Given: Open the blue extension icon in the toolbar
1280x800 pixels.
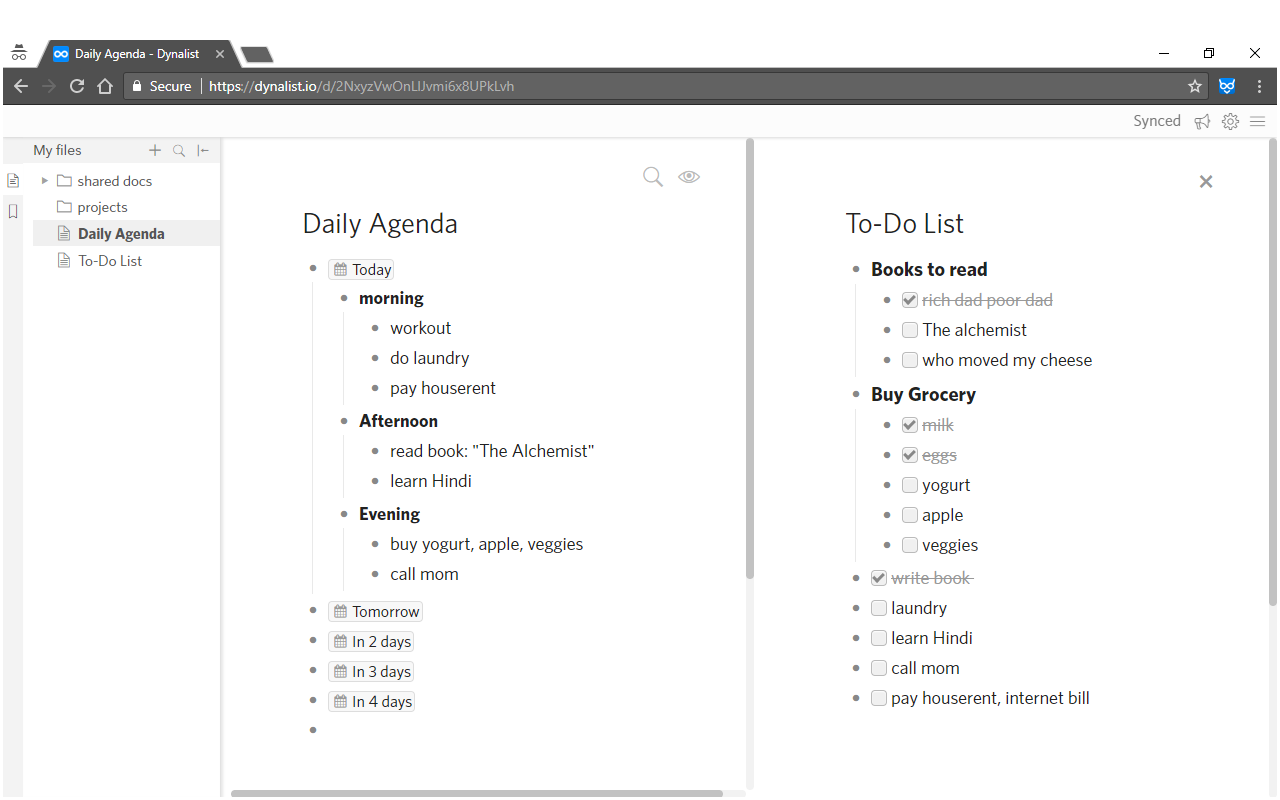Looking at the screenshot, I should tap(1227, 86).
